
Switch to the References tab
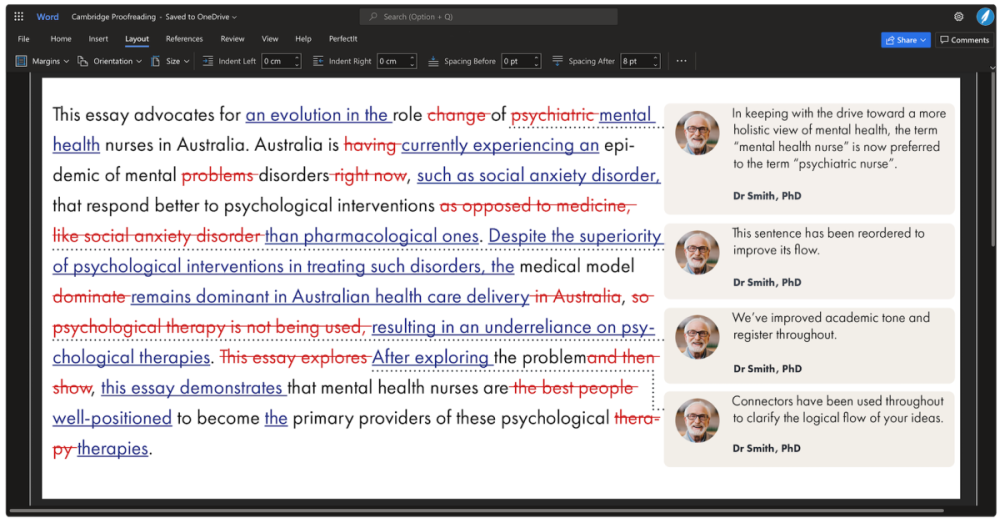(x=184, y=39)
